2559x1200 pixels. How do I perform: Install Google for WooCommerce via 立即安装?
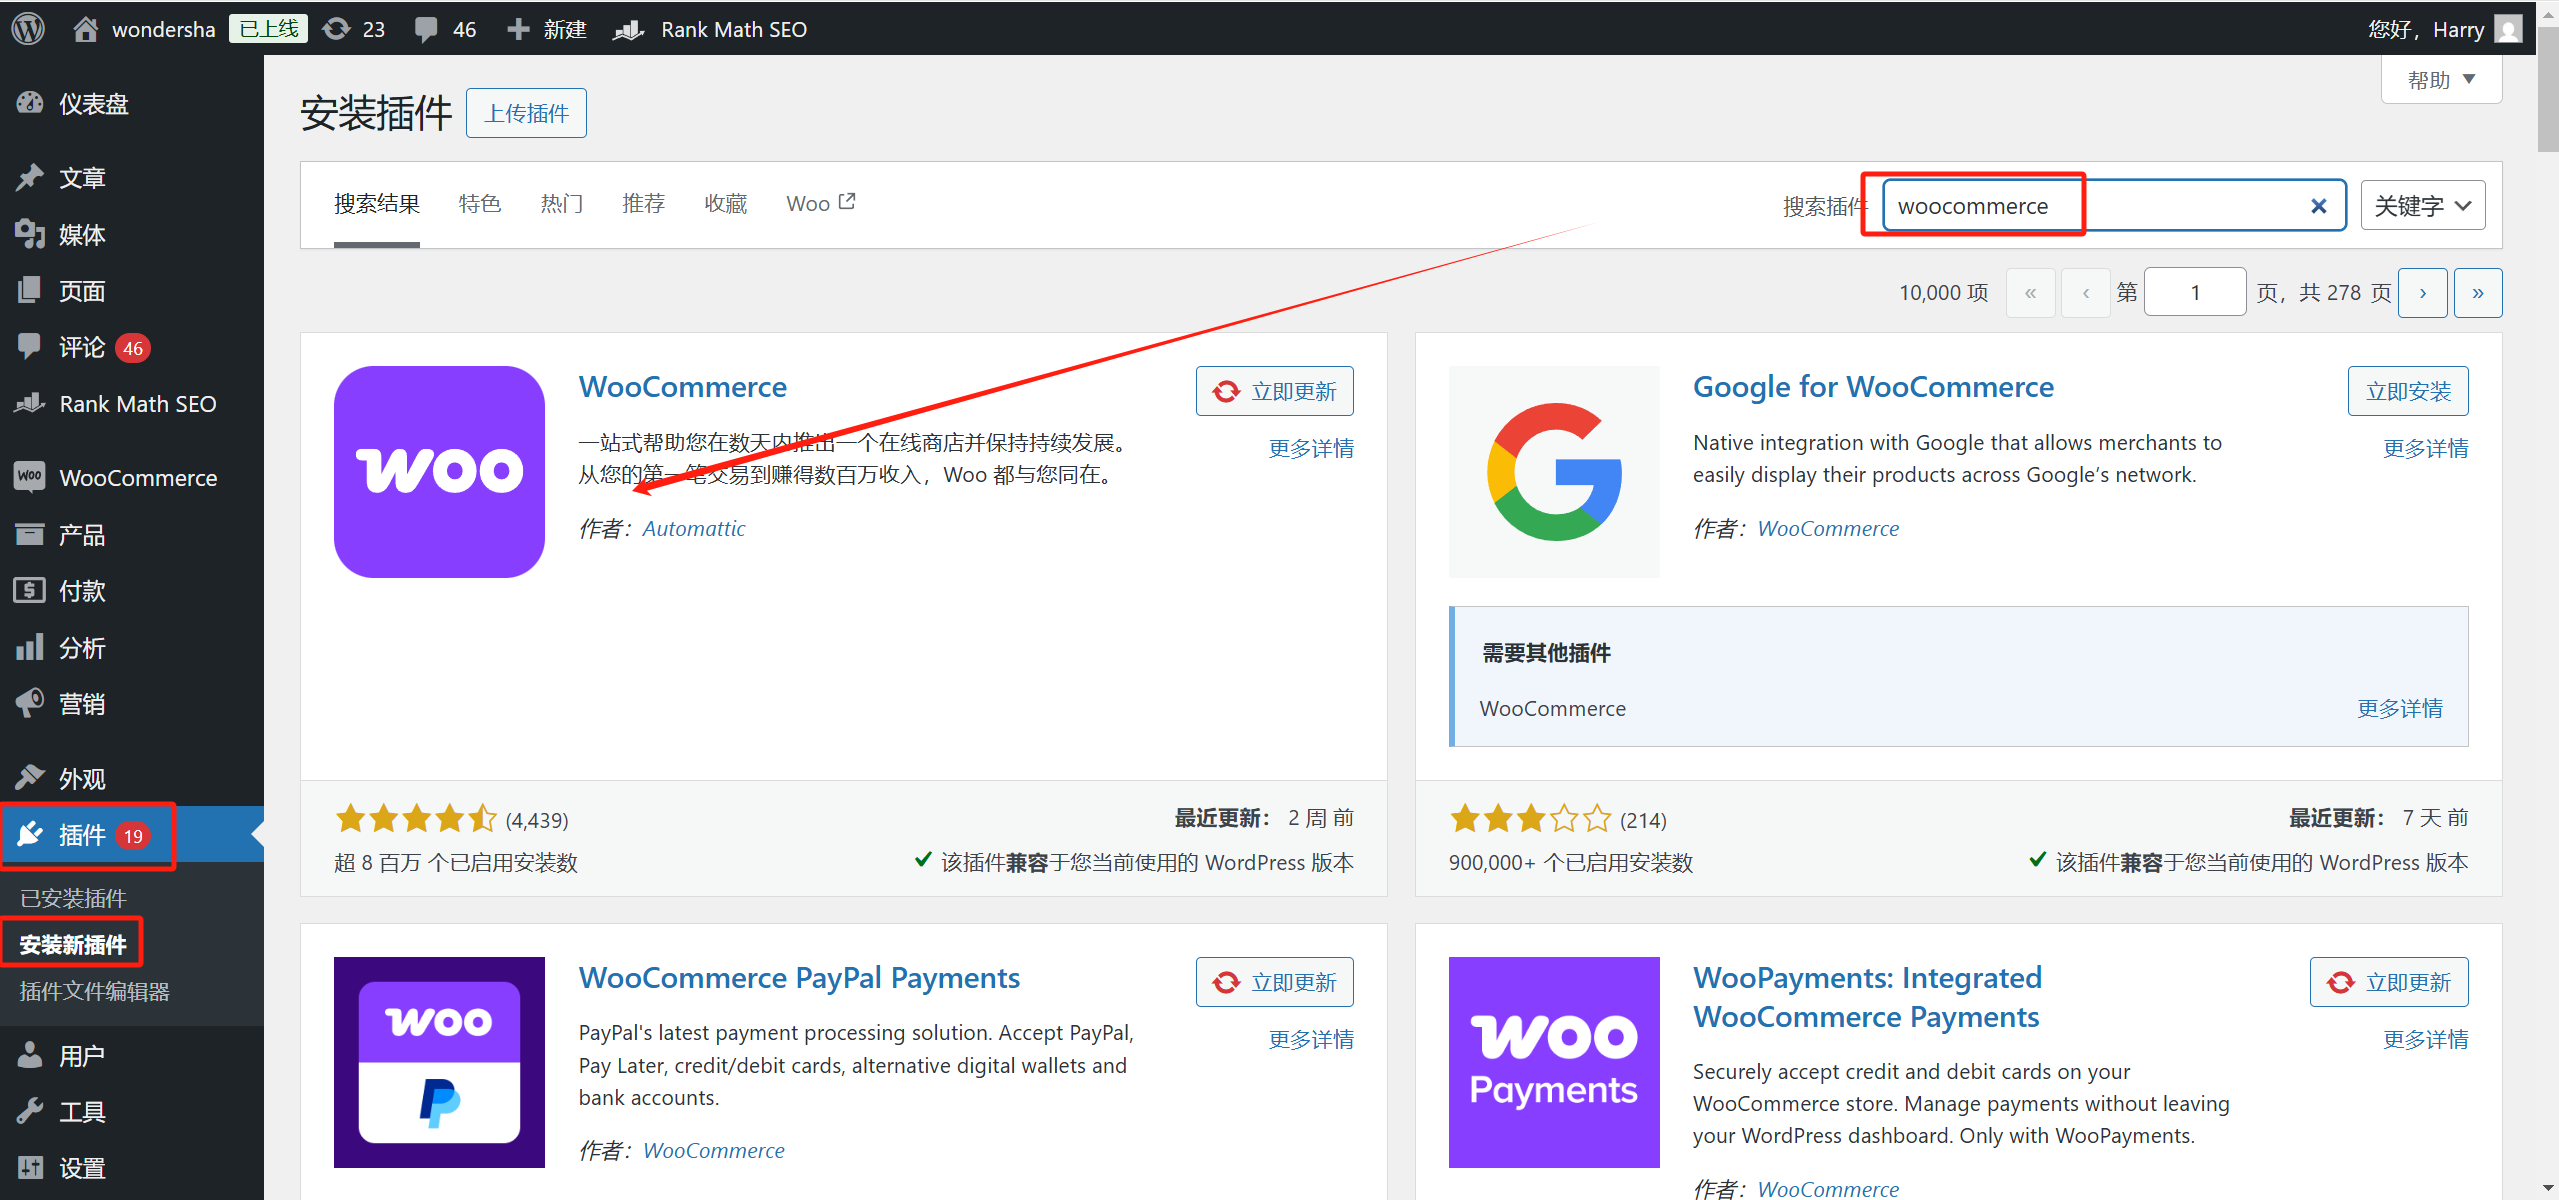[2407, 390]
